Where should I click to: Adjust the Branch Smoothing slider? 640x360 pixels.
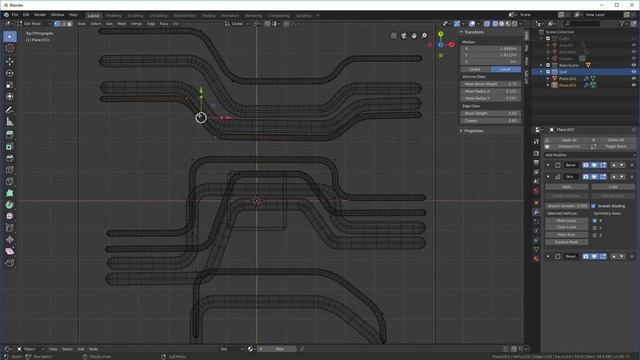point(567,206)
